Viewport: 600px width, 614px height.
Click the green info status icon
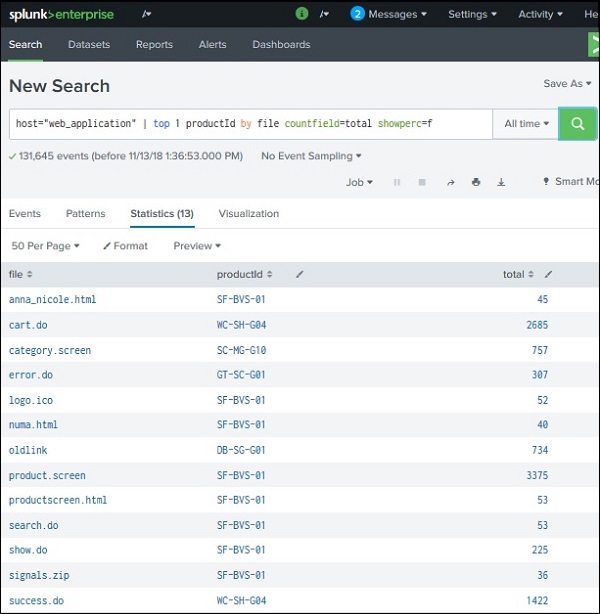pyautogui.click(x=302, y=14)
